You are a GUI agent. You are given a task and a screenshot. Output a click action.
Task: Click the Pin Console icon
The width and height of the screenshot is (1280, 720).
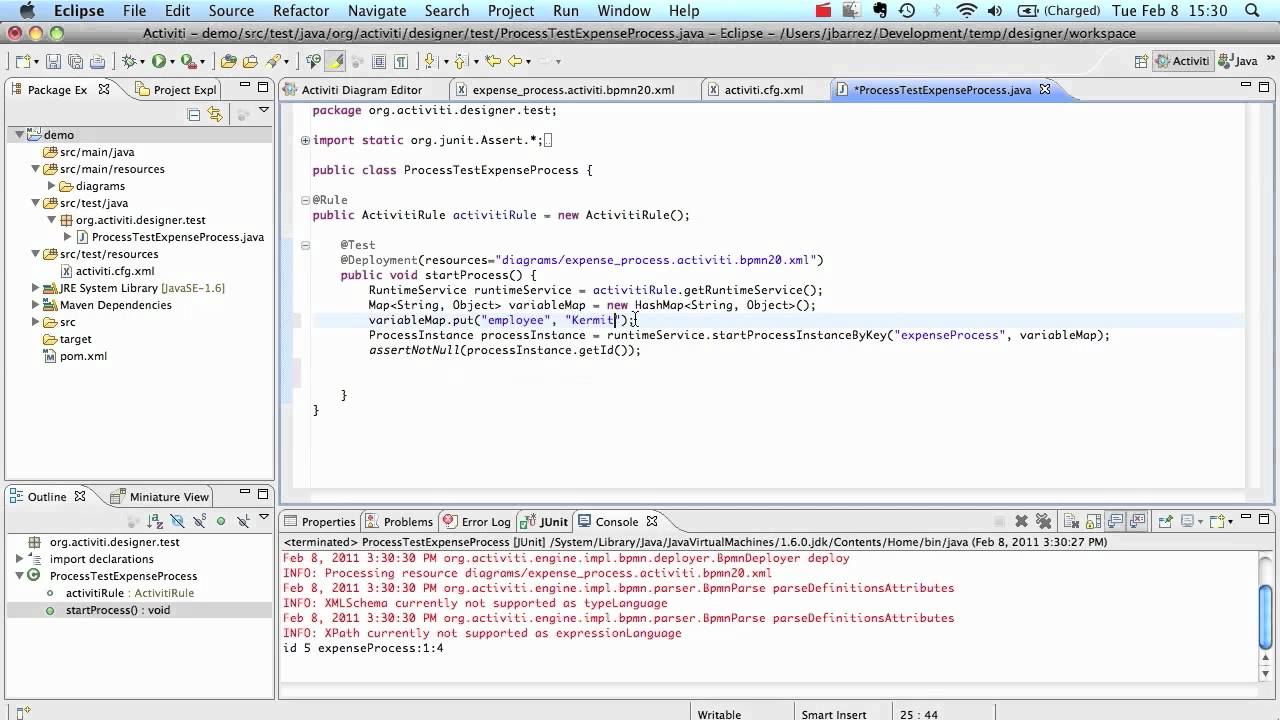(1165, 521)
